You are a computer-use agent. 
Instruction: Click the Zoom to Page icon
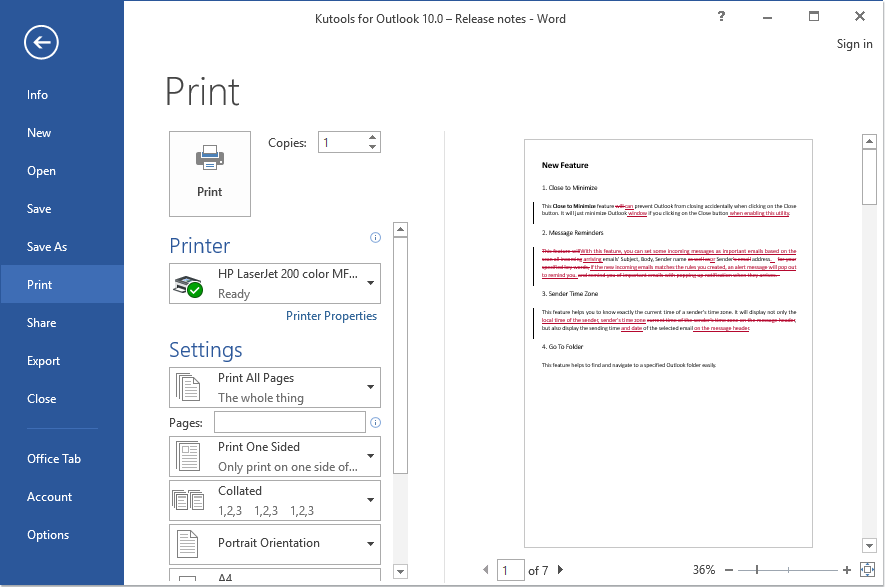tap(866, 570)
